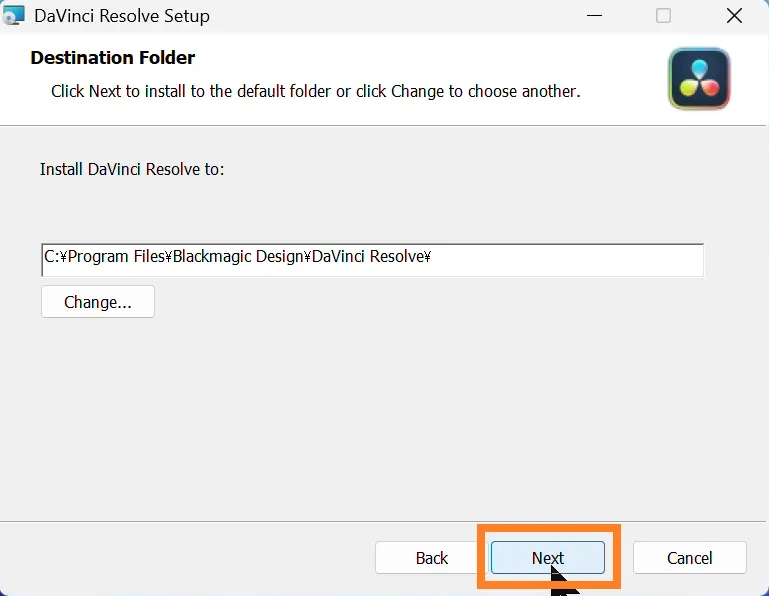Open the Change... folder dialog
This screenshot has height=596, width=769.
pos(98,302)
